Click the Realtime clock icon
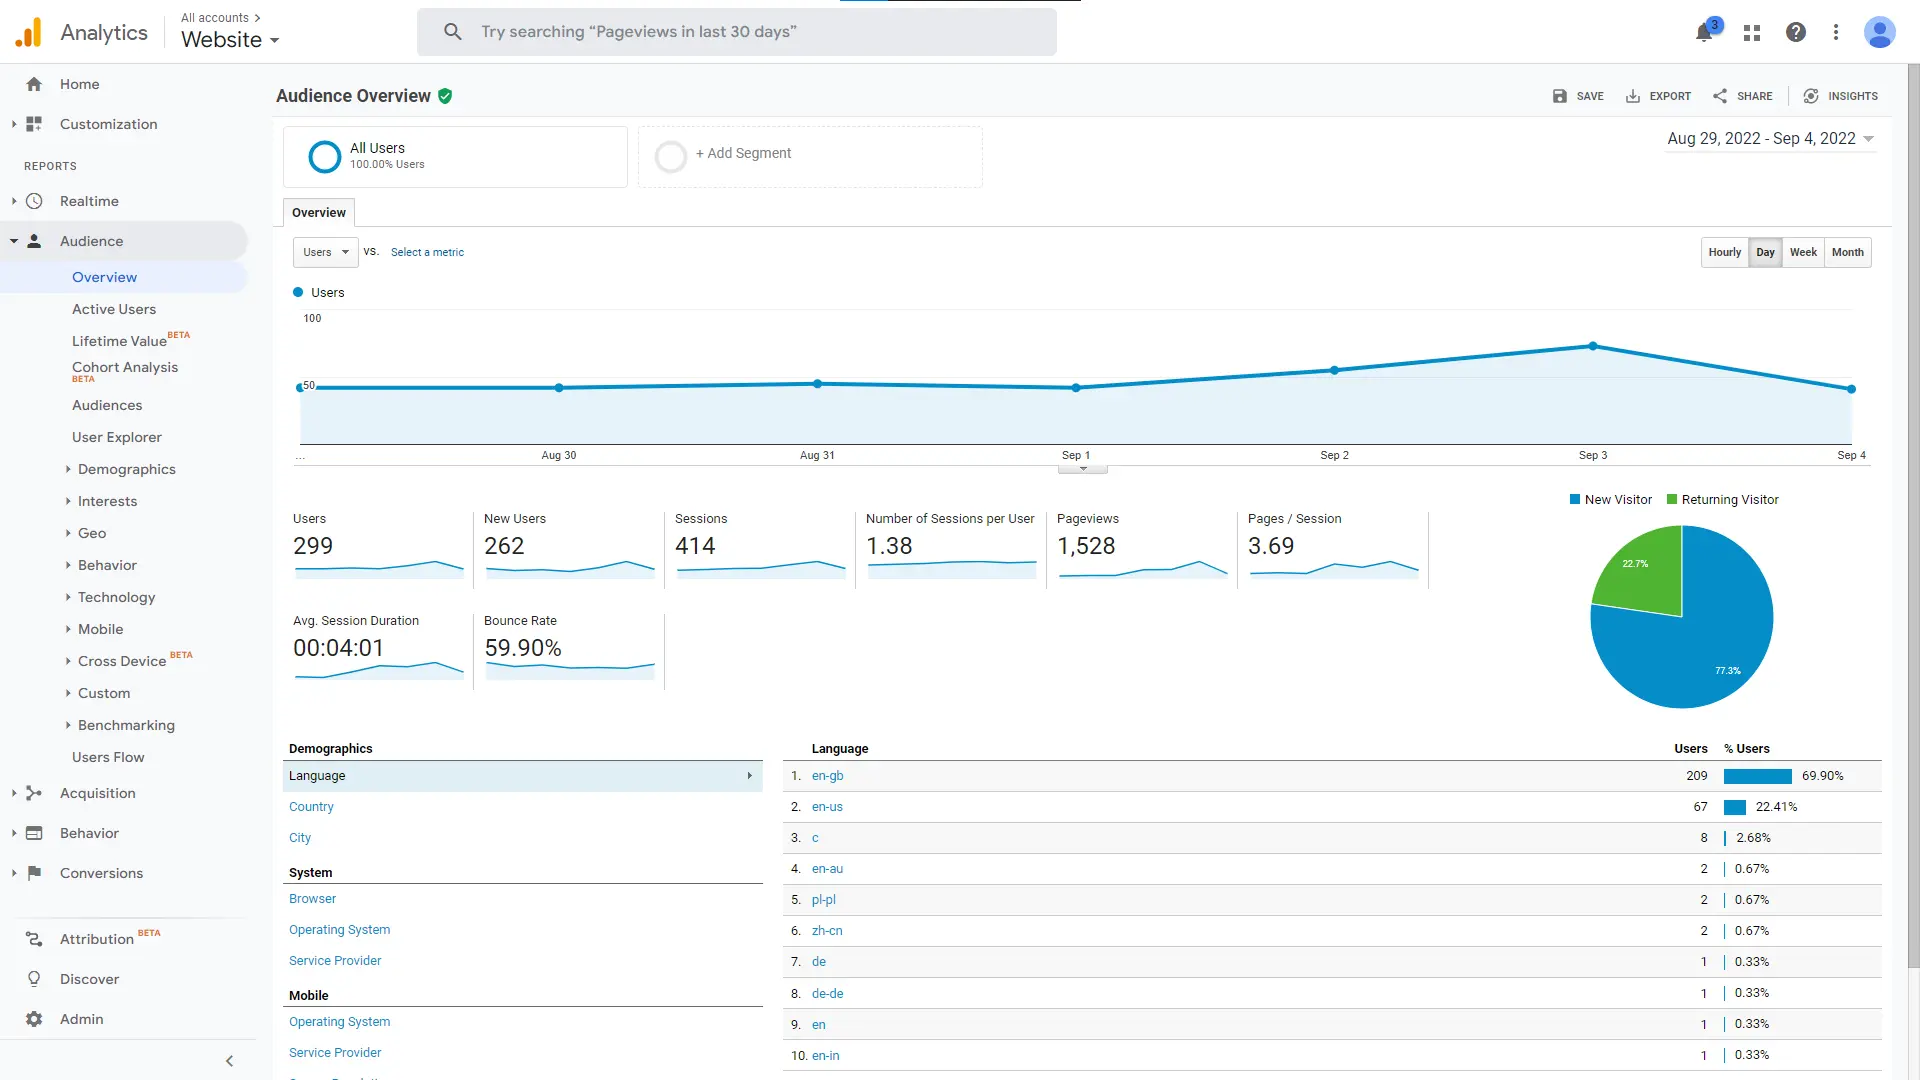Screen dimensions: 1920x1080 pos(34,201)
